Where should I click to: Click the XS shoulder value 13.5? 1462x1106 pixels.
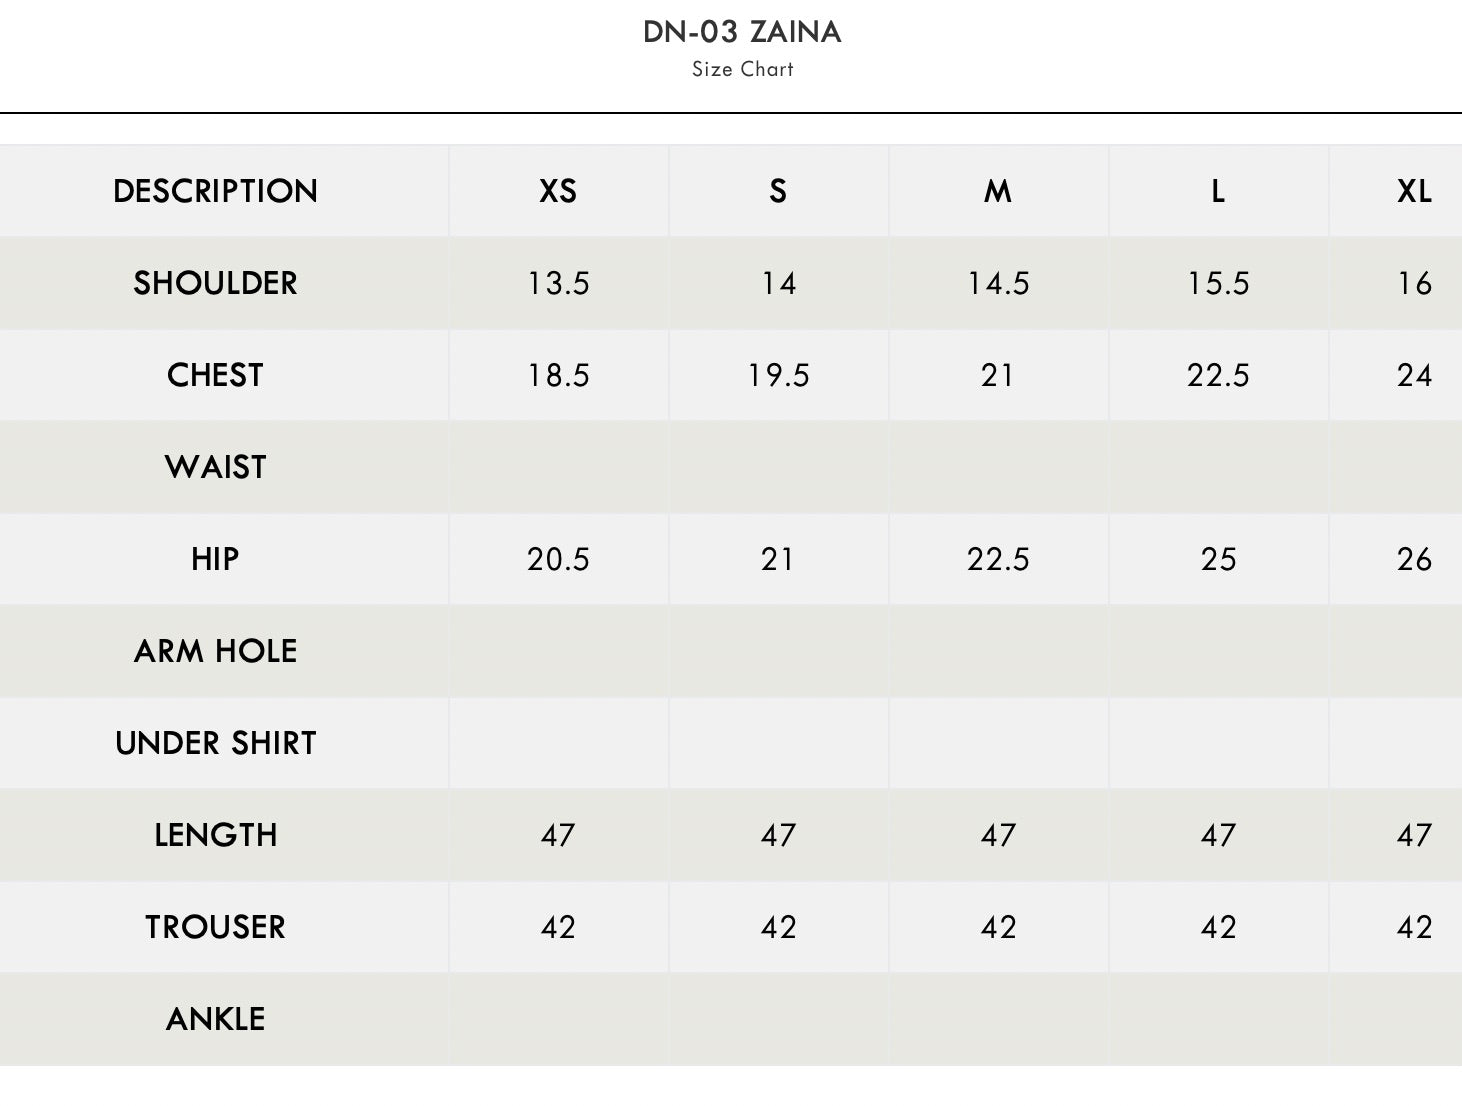(x=558, y=283)
